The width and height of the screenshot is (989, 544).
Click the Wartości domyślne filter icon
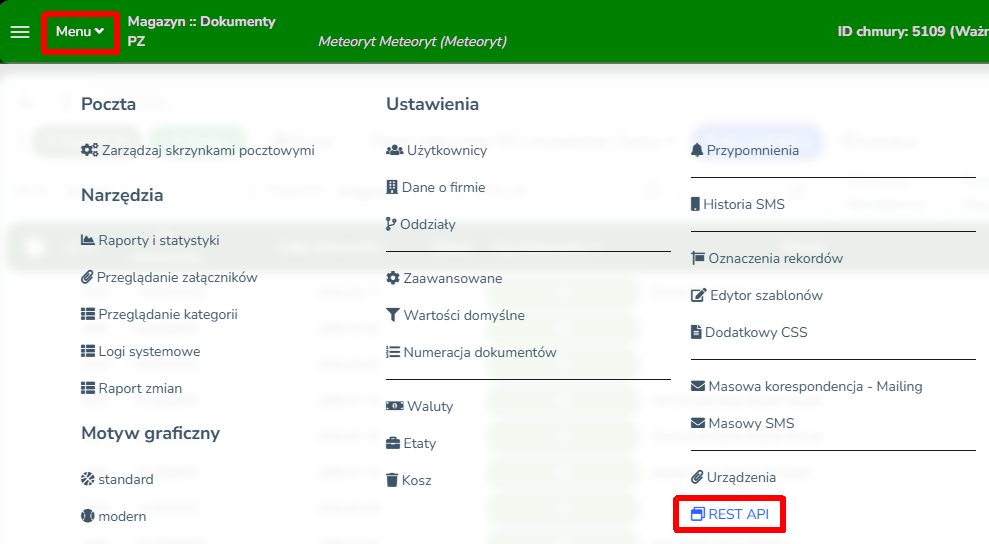click(393, 315)
